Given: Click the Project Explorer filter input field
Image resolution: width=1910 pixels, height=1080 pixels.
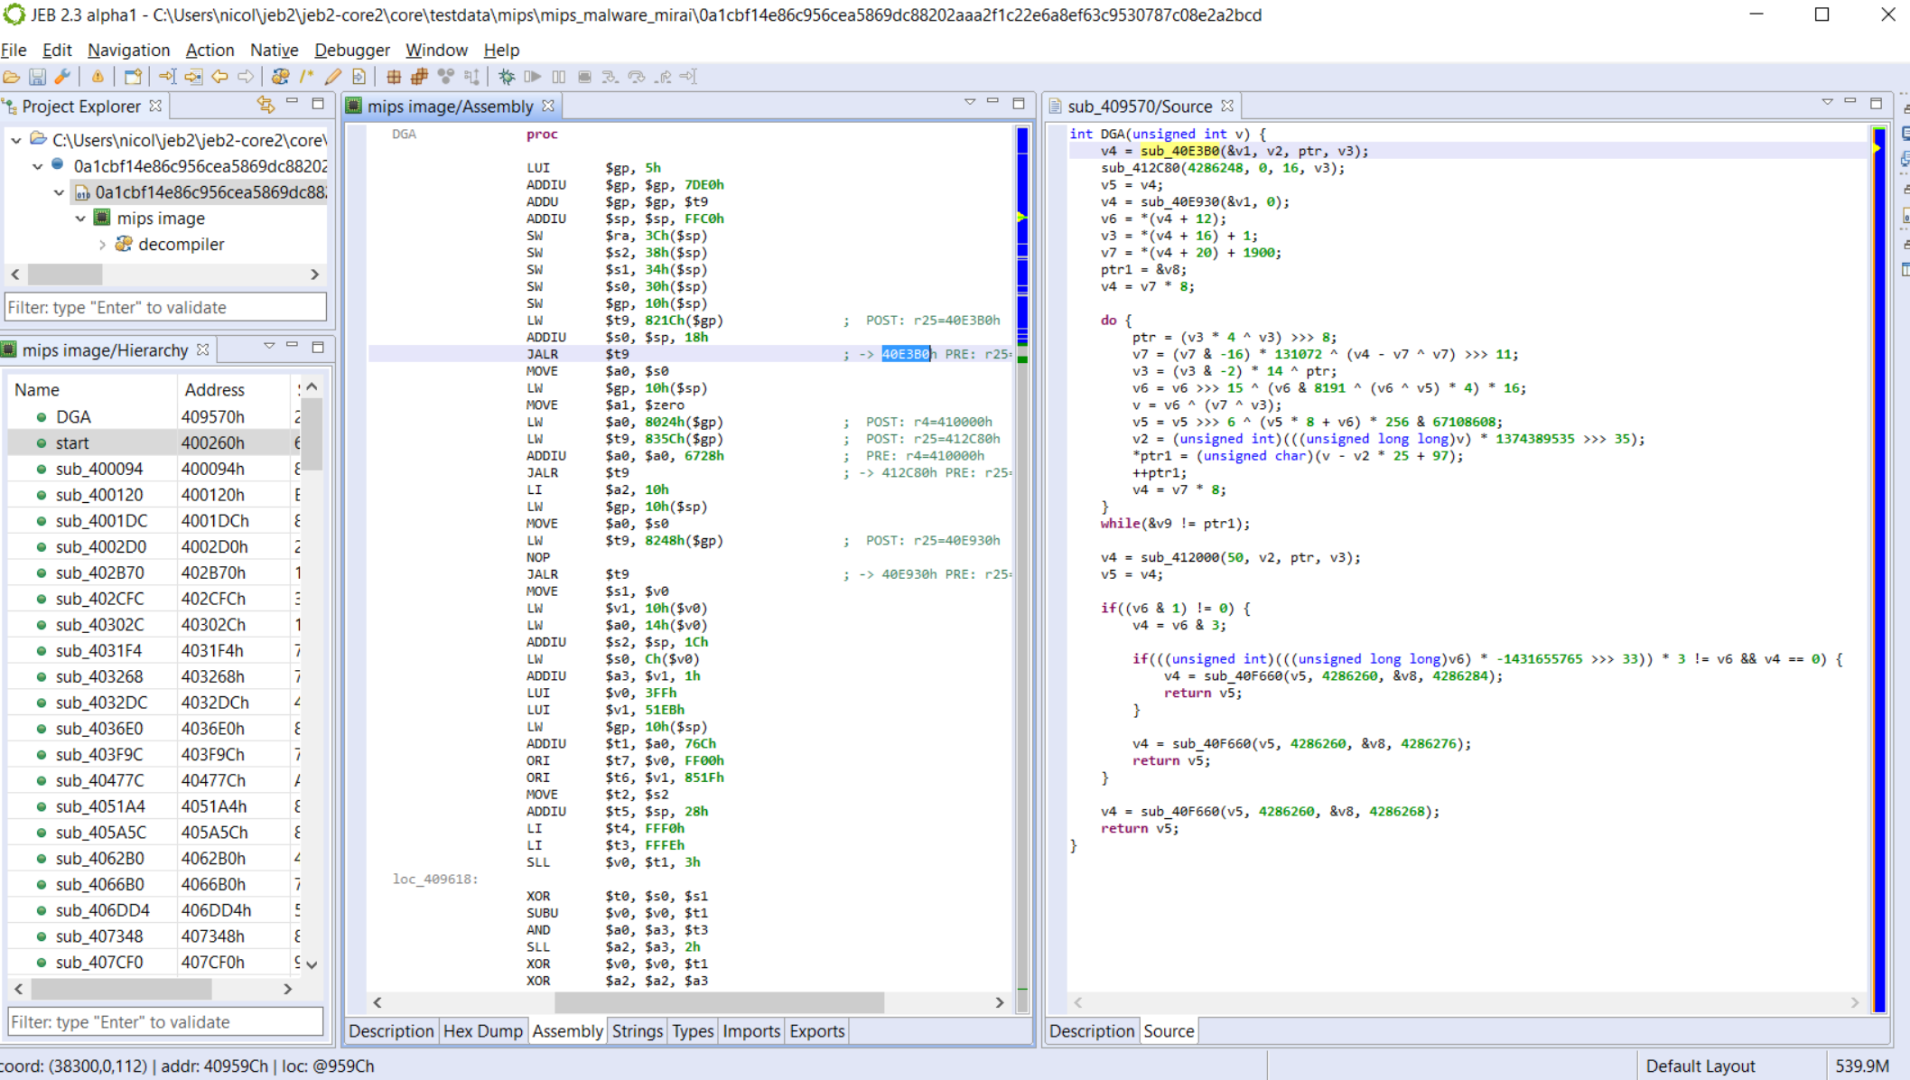Looking at the screenshot, I should click(166, 307).
